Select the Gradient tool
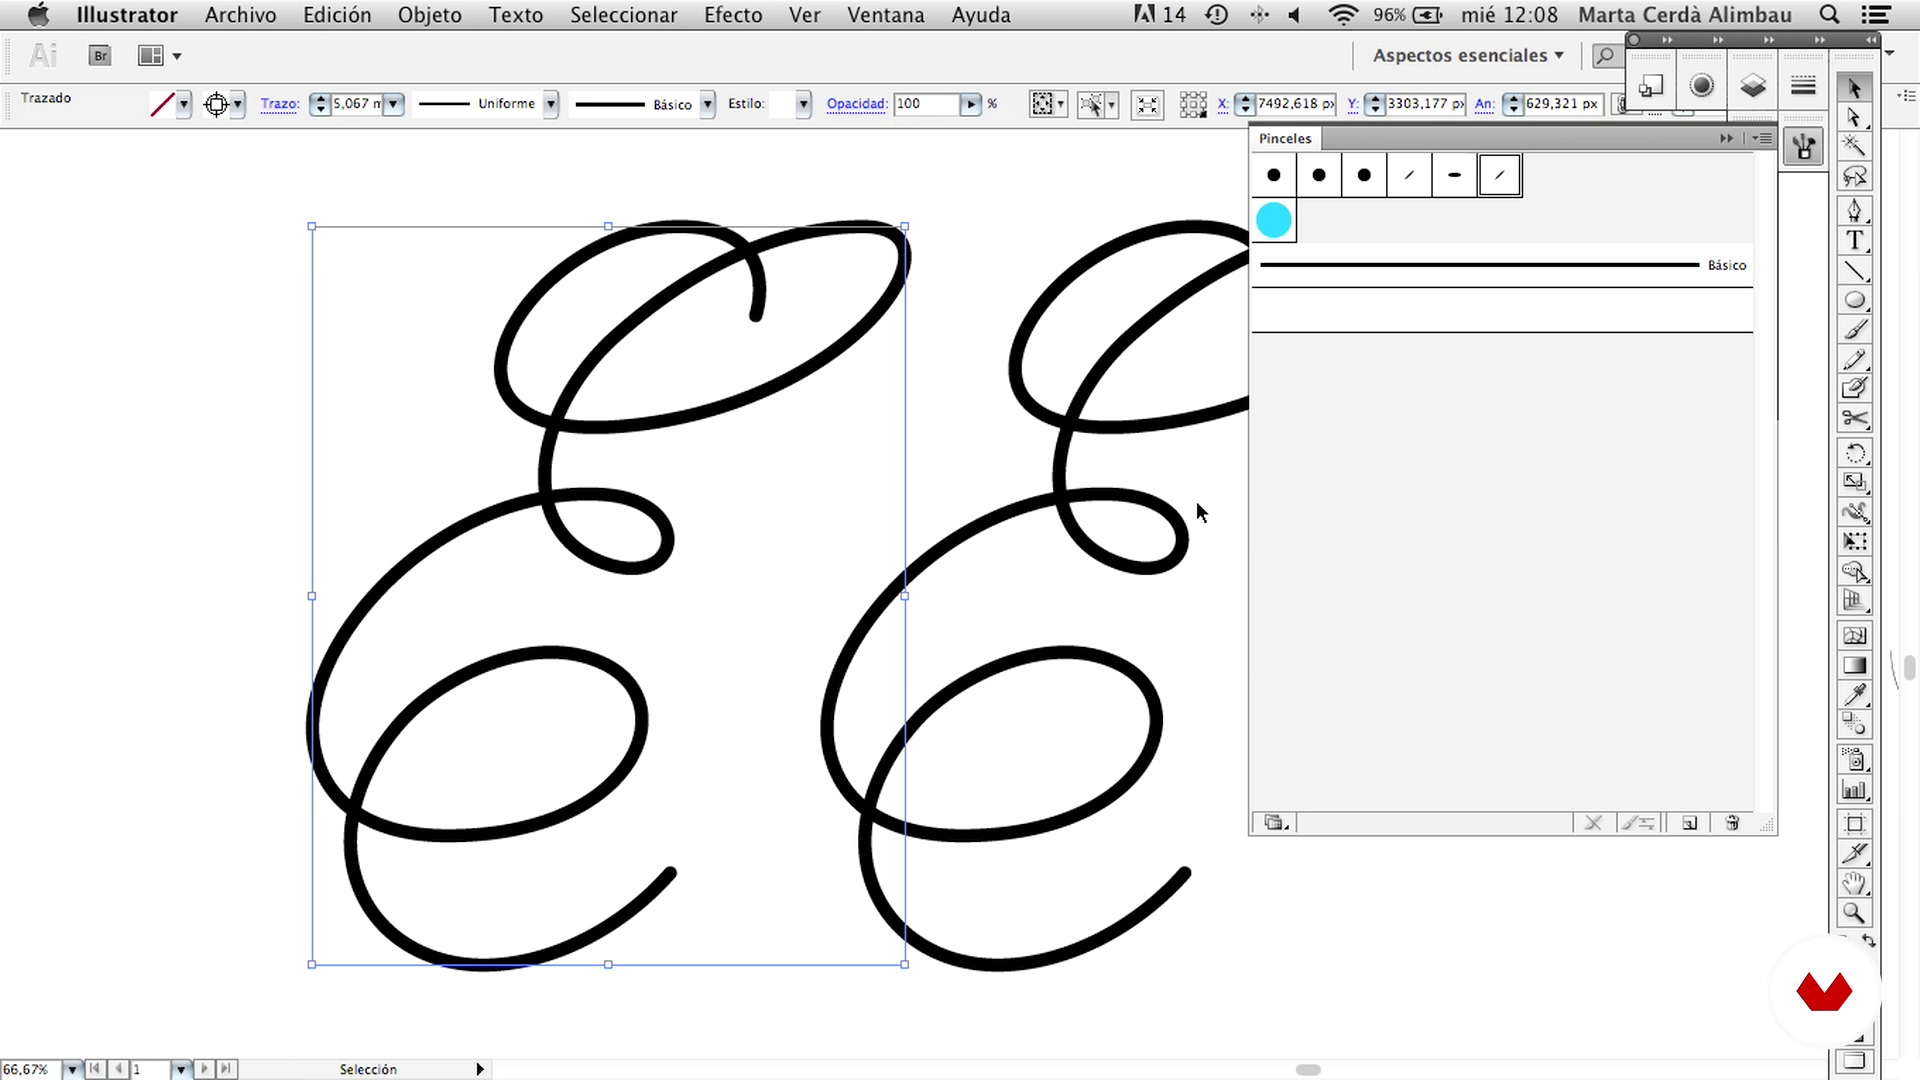The image size is (1920, 1080). (x=1855, y=665)
